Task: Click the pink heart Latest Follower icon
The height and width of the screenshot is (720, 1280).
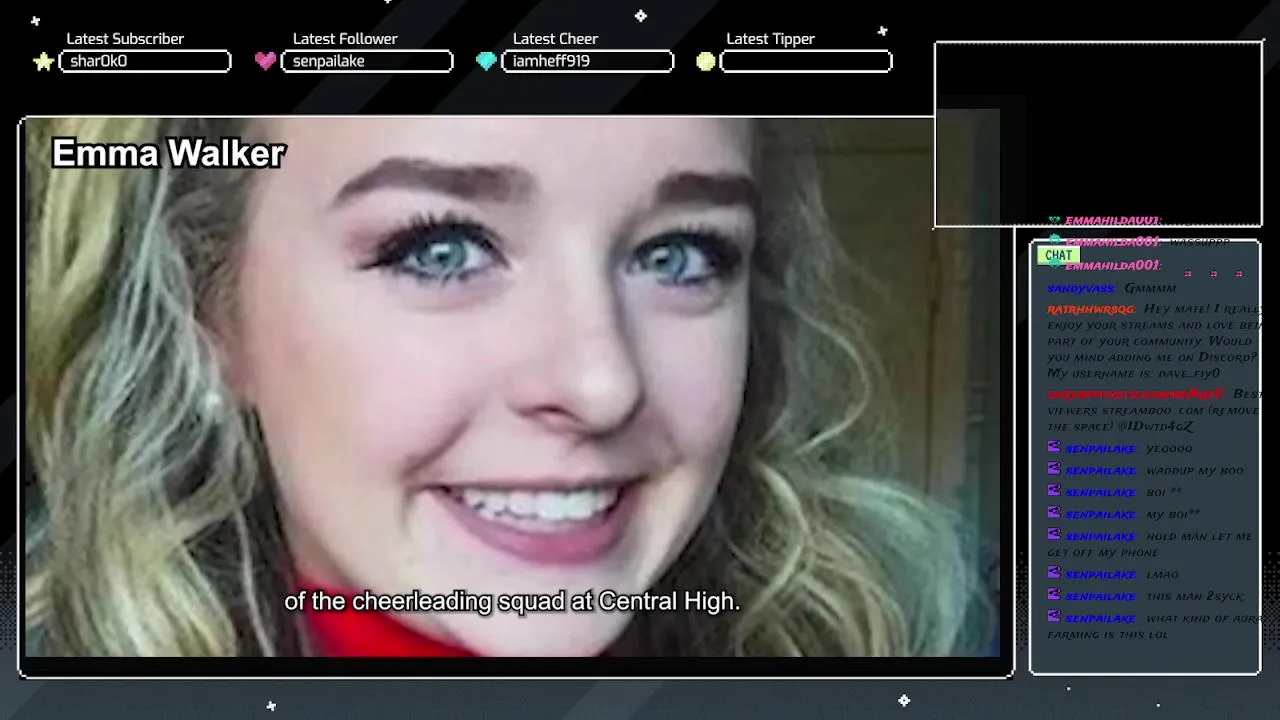Action: coord(265,61)
